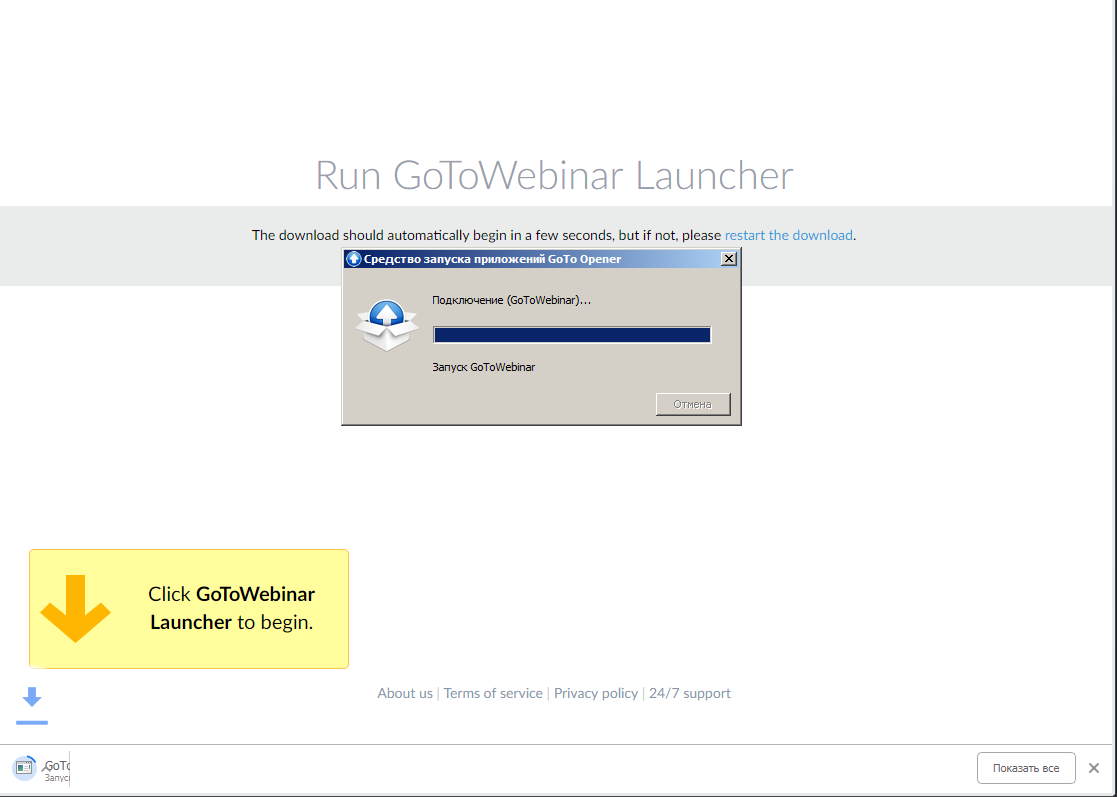The height and width of the screenshot is (797, 1117).
Task: Click the box with upload arrow icon
Action: coord(387,325)
